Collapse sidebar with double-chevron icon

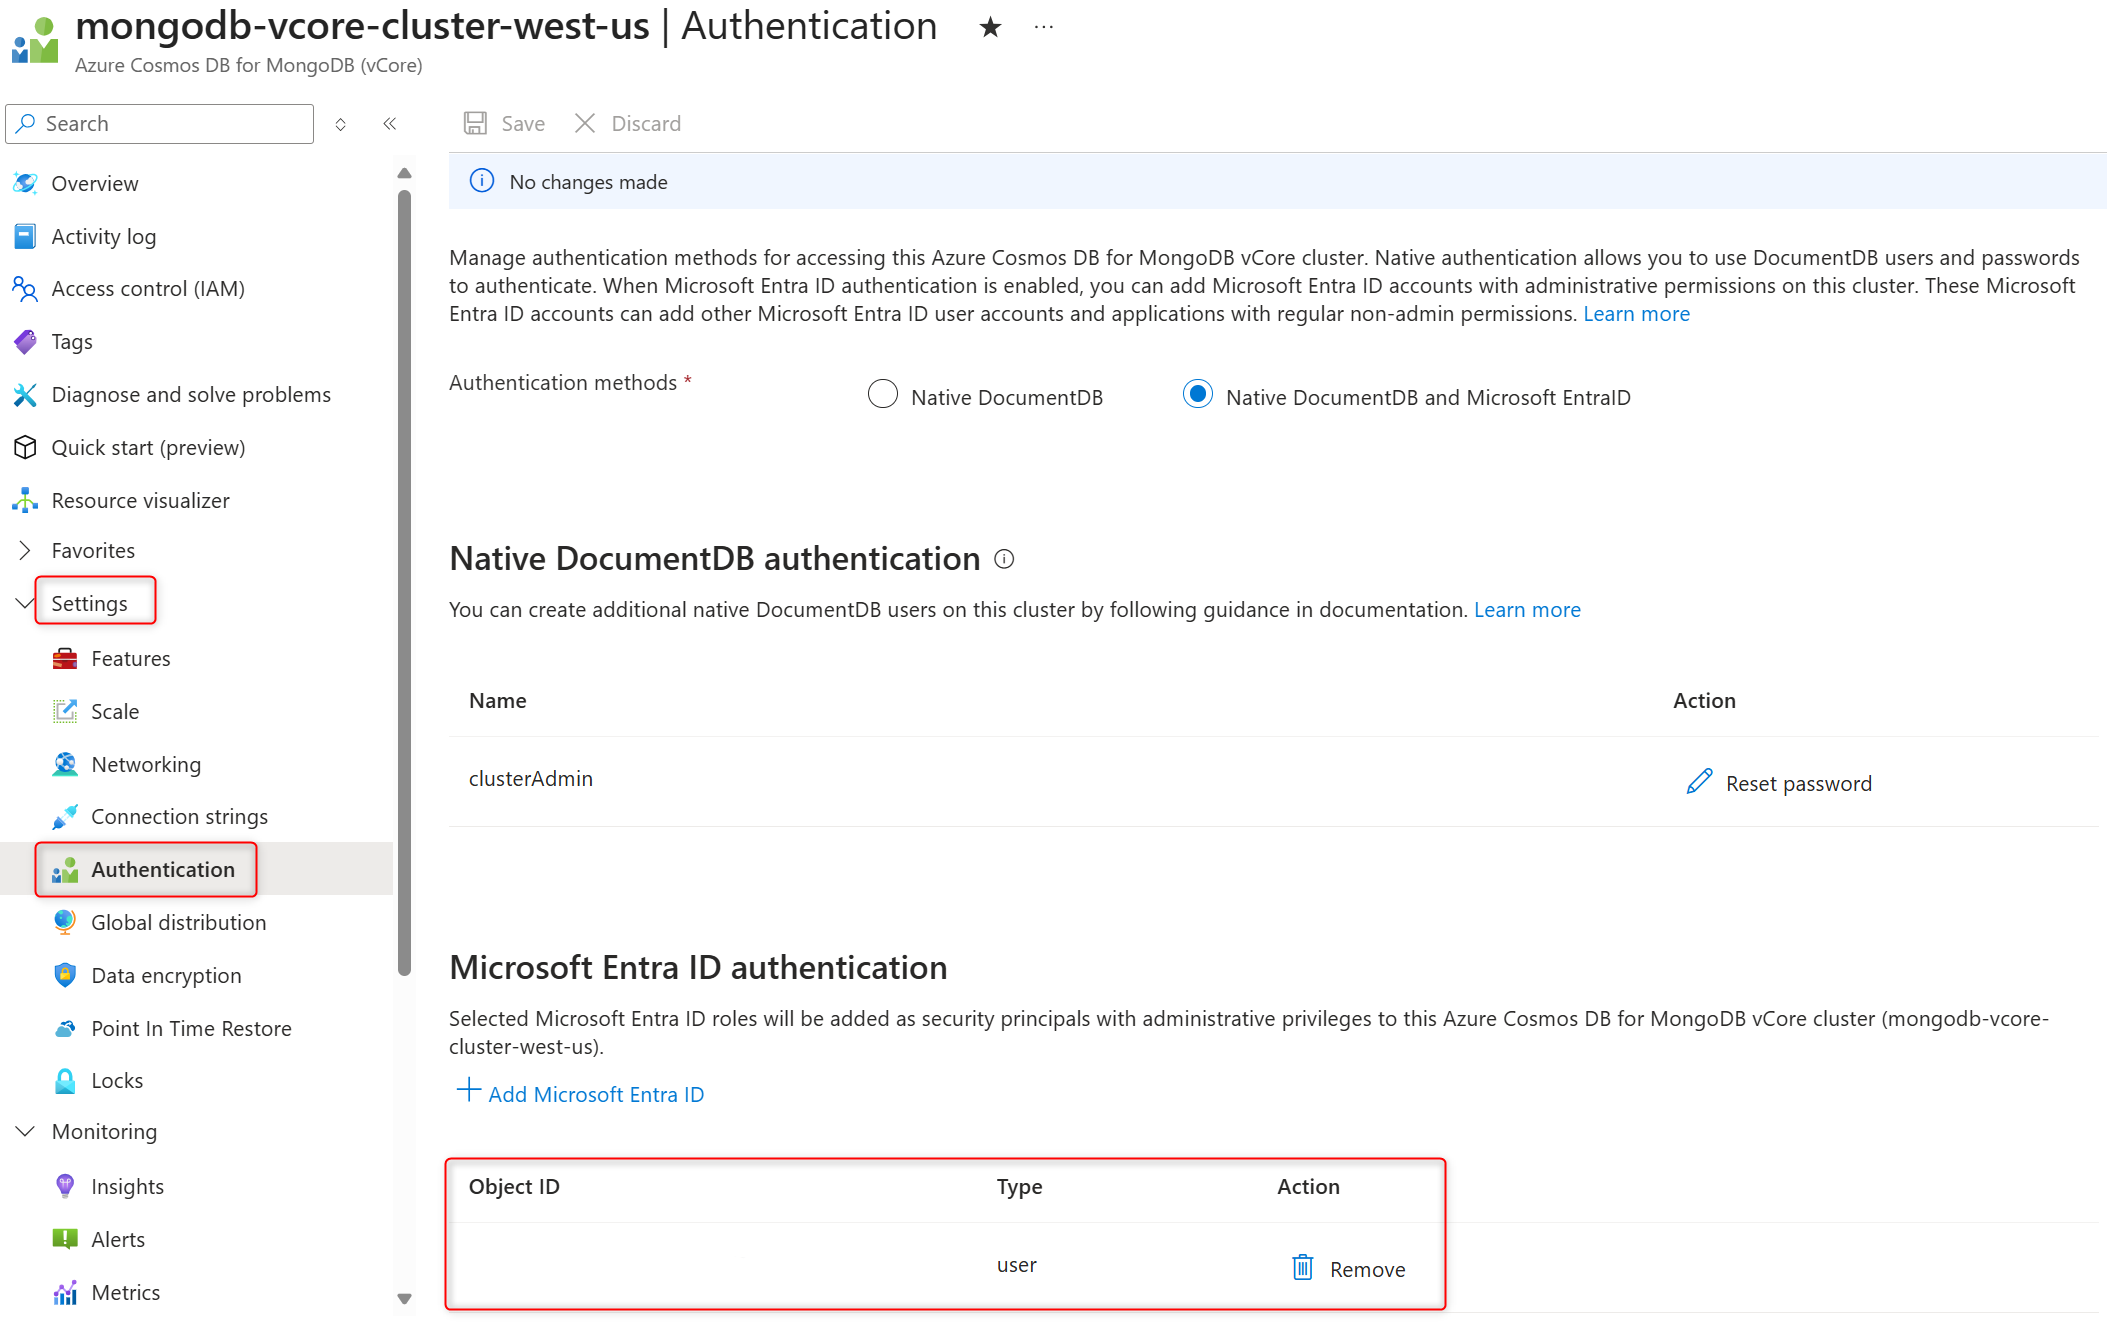click(390, 124)
